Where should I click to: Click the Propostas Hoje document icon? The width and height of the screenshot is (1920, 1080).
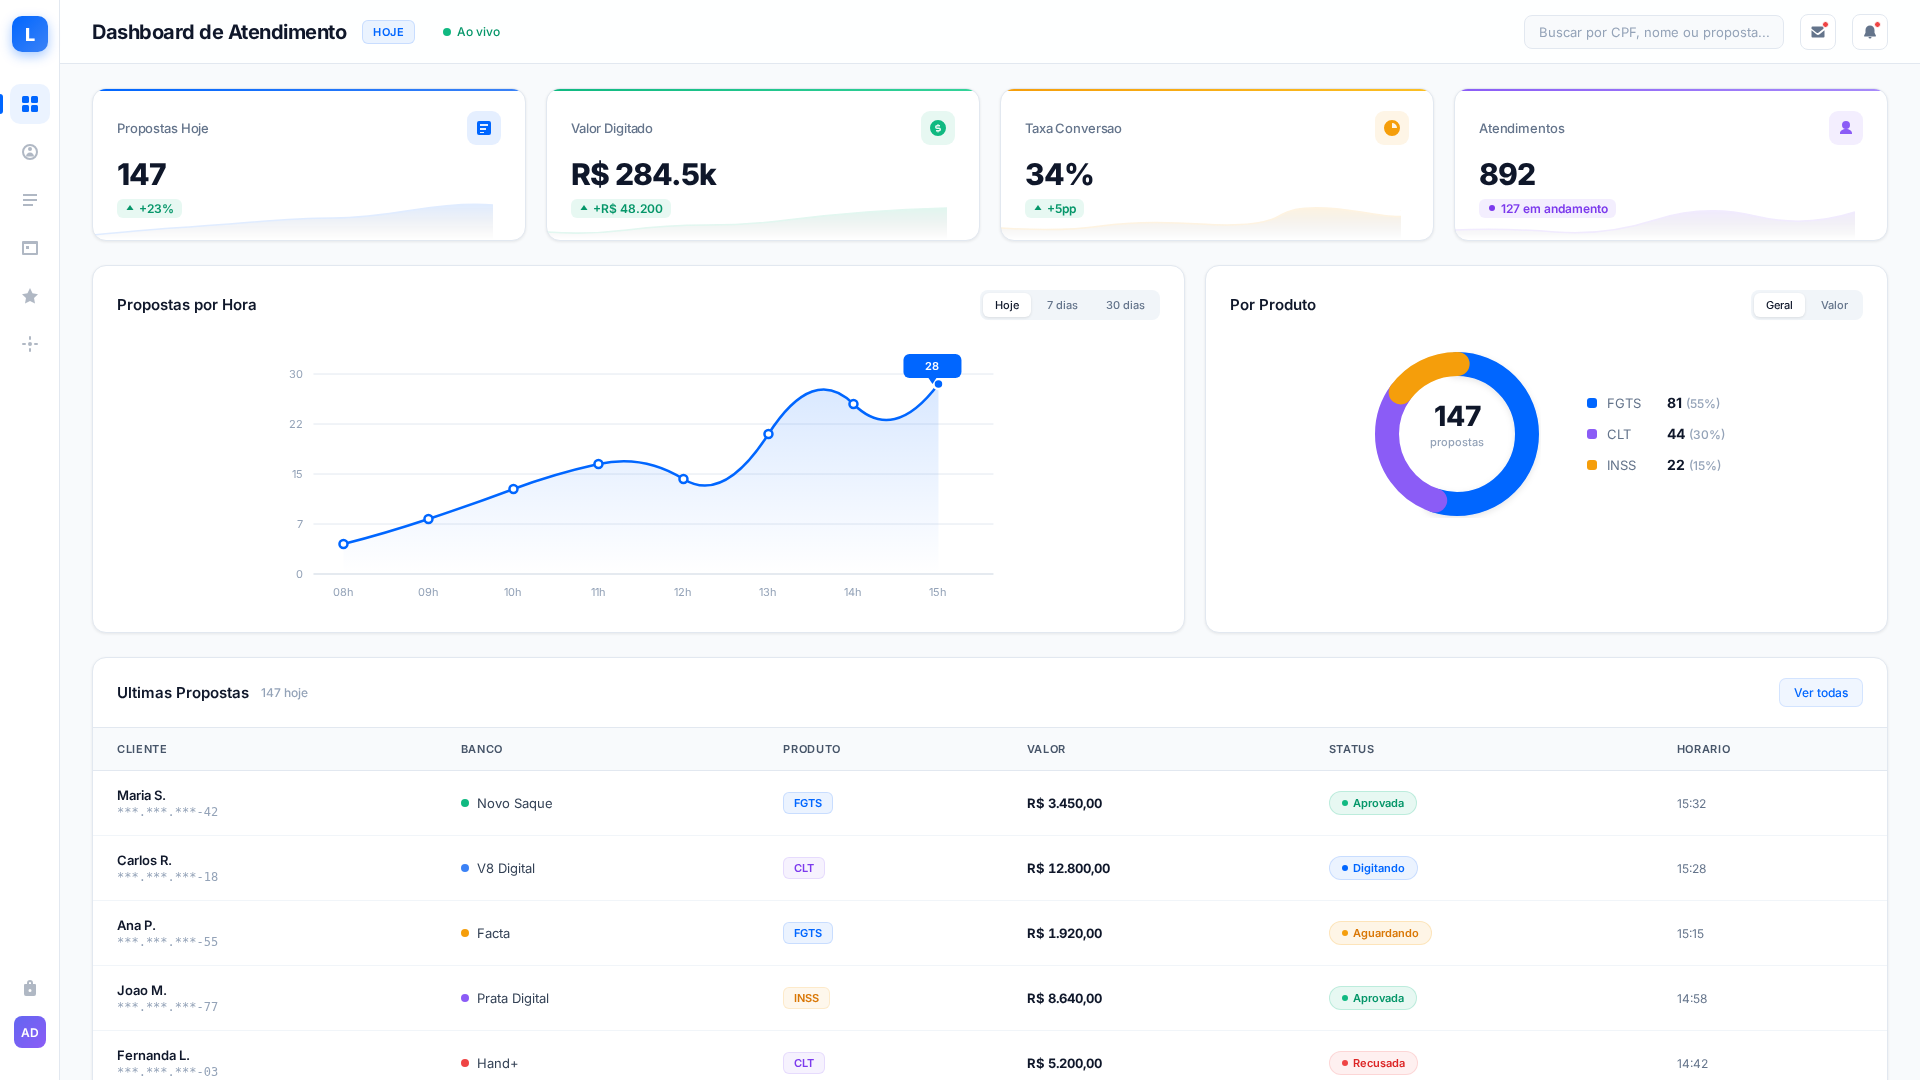[x=484, y=128]
